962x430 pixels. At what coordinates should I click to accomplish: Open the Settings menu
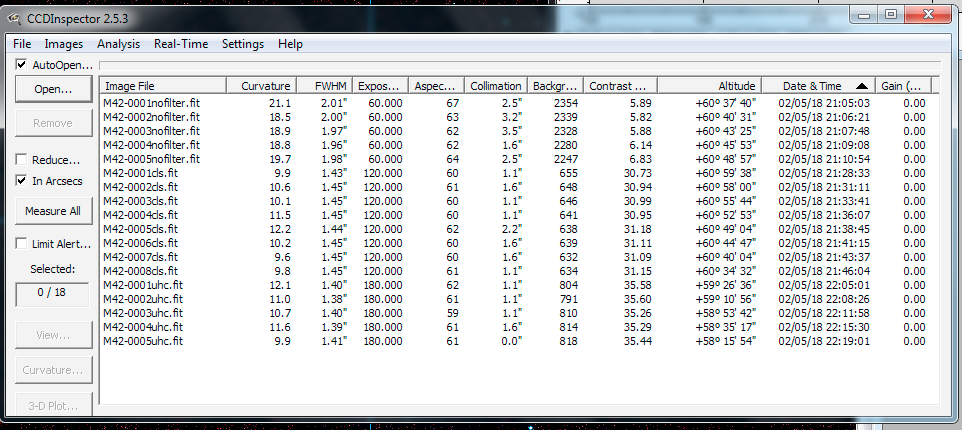(243, 44)
